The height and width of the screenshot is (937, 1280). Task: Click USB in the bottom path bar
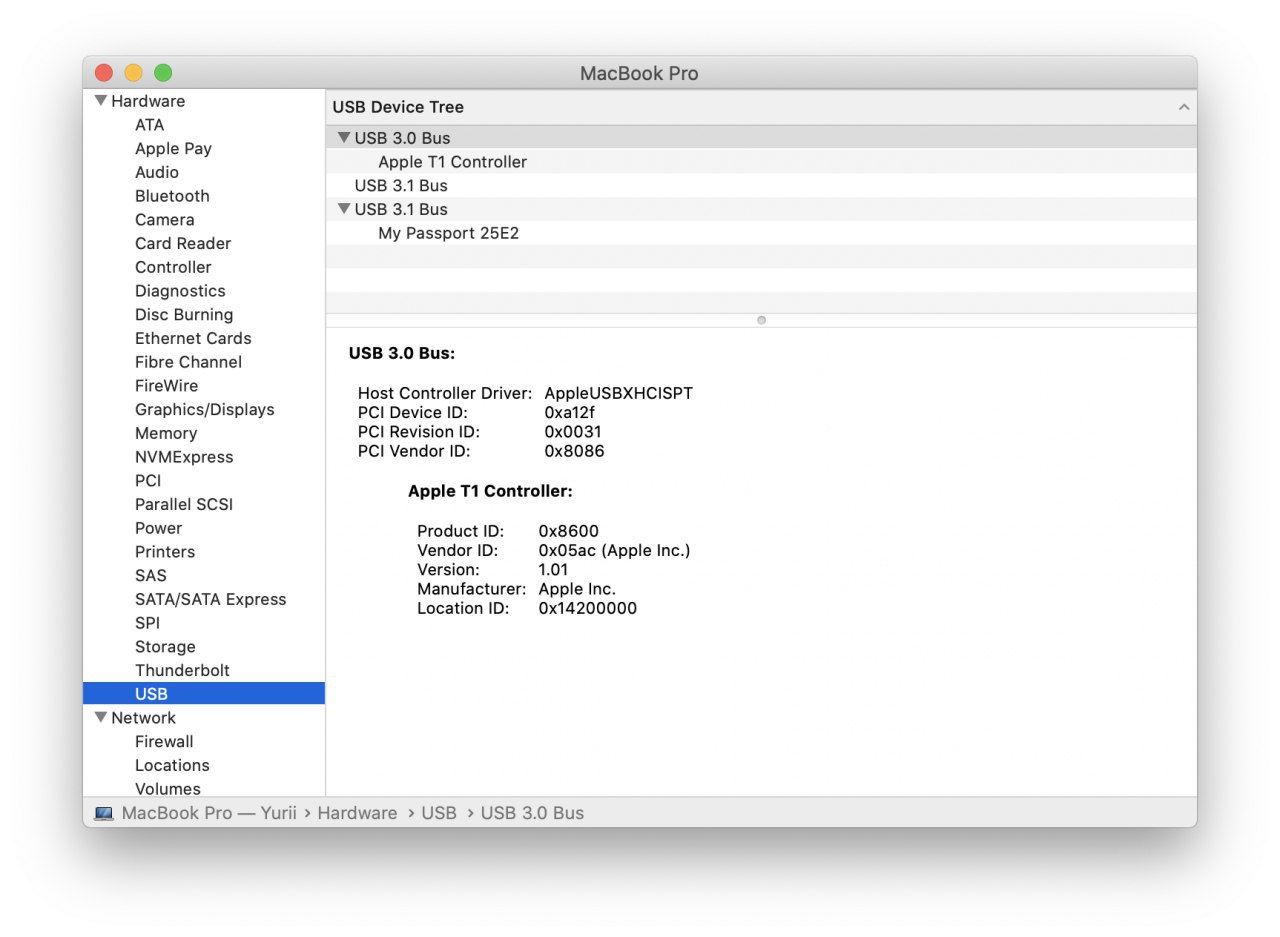click(439, 814)
